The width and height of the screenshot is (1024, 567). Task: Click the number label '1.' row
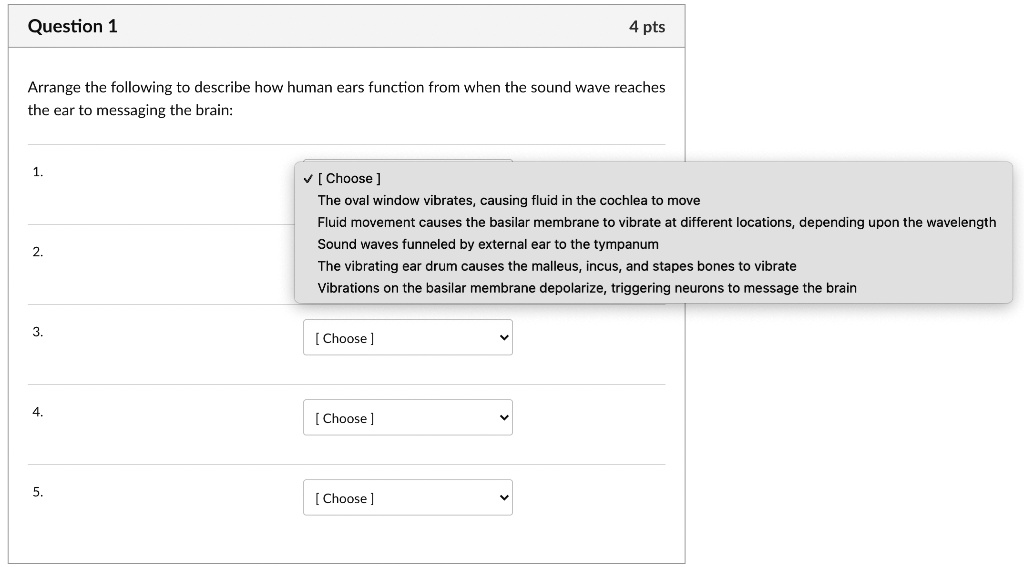(x=37, y=172)
